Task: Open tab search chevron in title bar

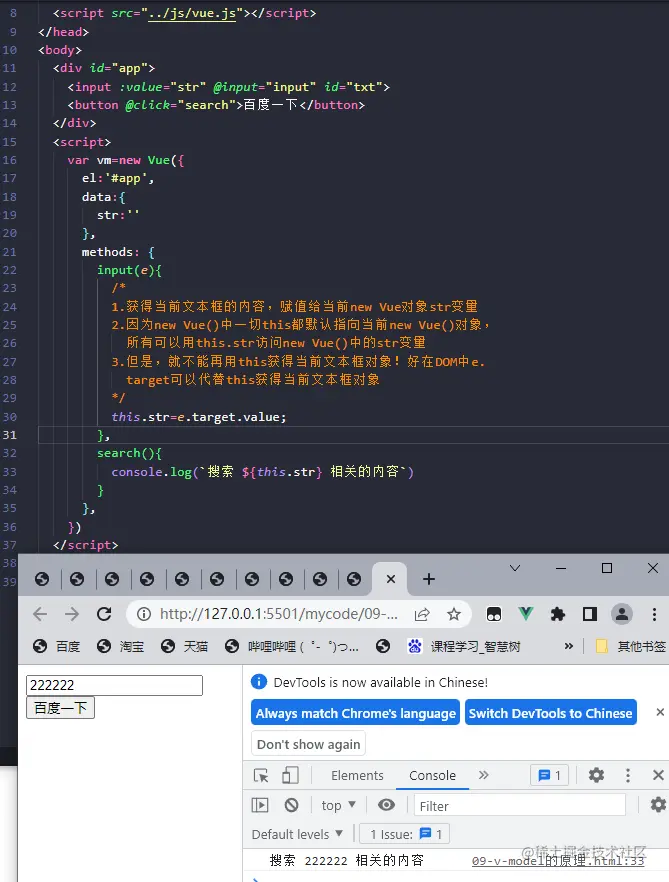Action: 515,568
